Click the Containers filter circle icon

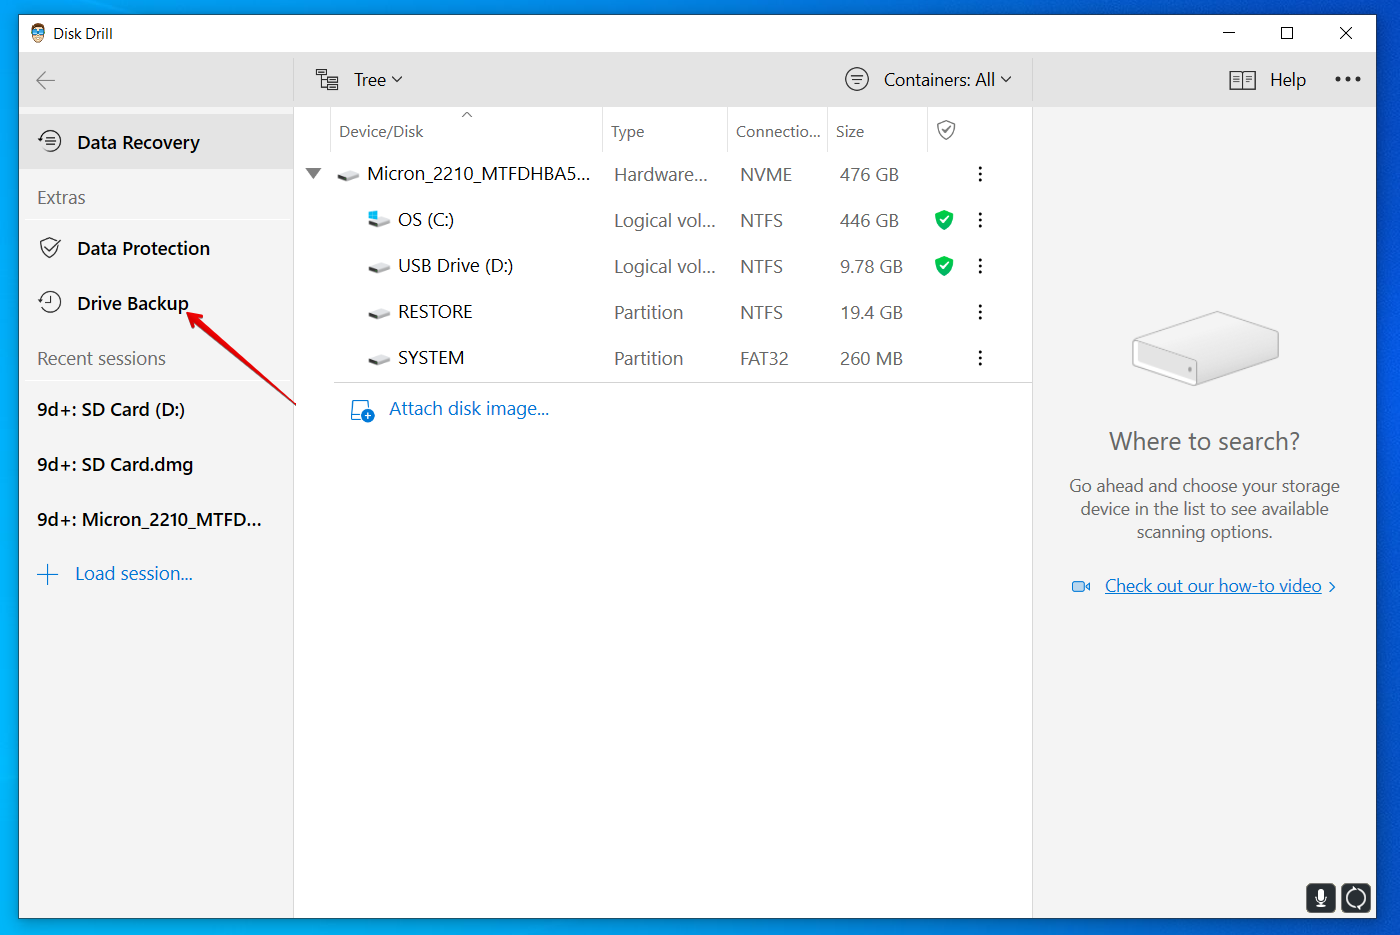tap(857, 79)
